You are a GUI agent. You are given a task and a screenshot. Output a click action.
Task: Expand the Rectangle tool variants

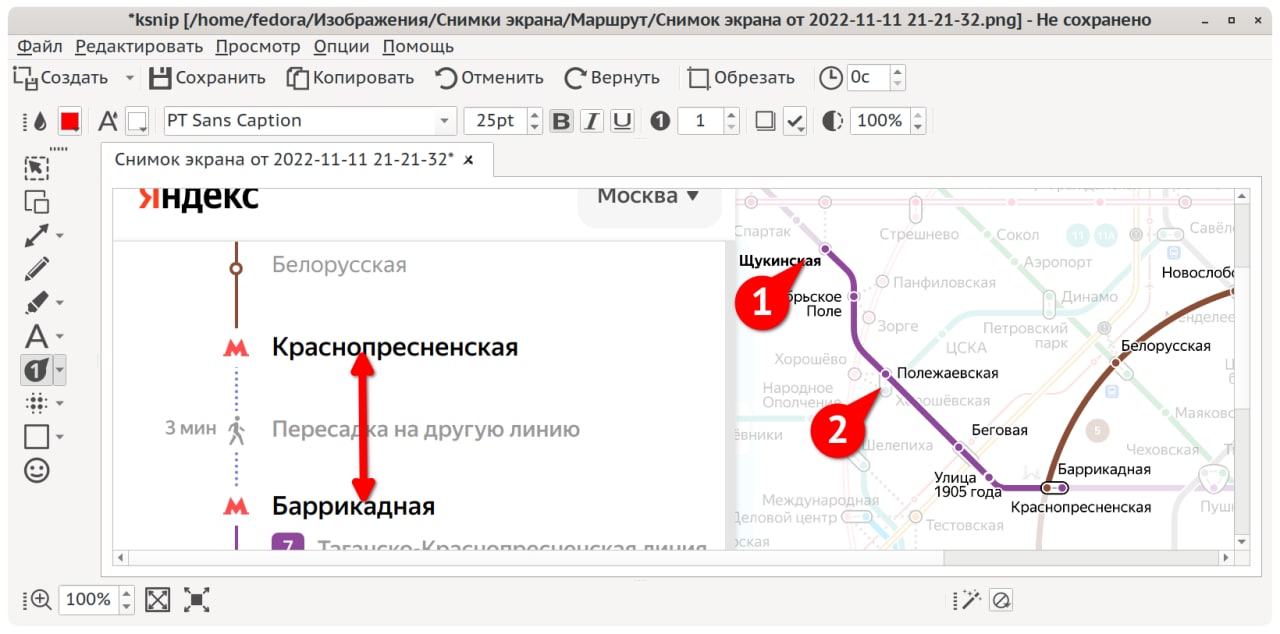coord(61,438)
